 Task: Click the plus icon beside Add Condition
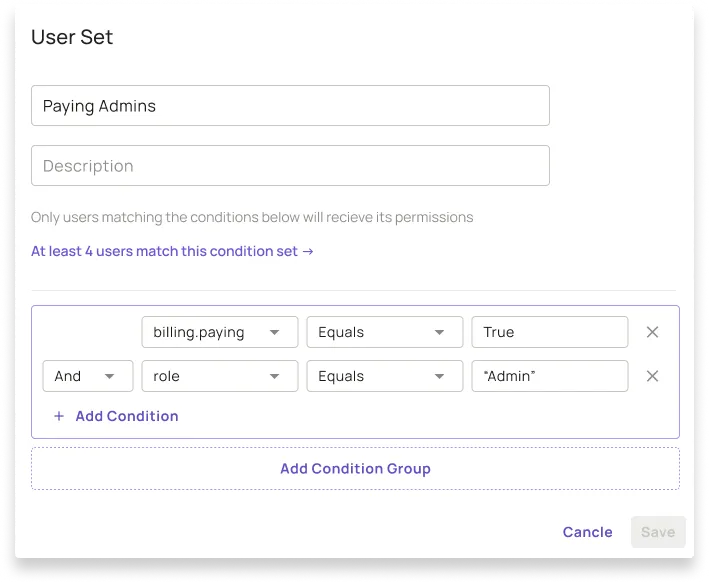click(x=59, y=416)
